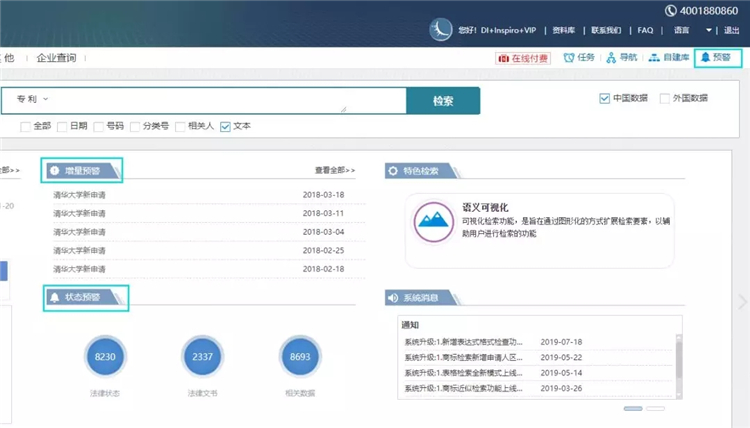Uncheck the 中国数据 checkbox

(604, 98)
